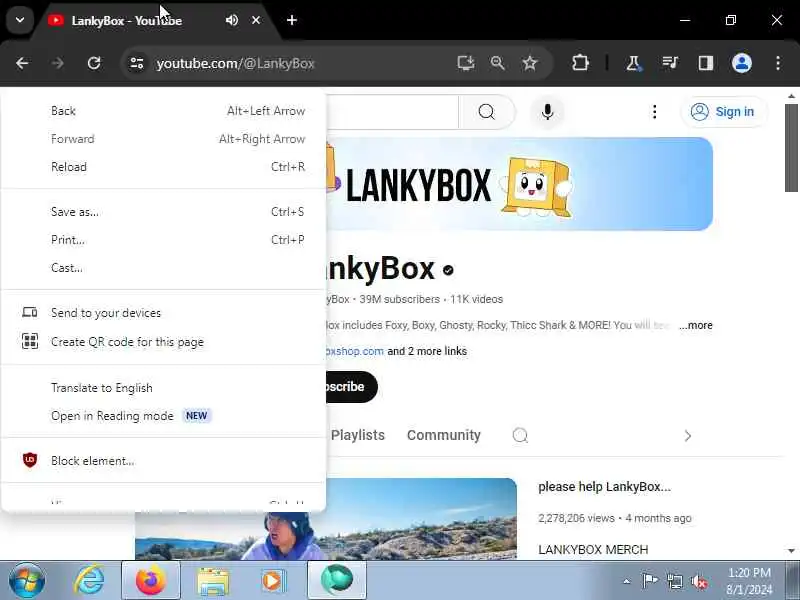The image size is (800, 600).
Task: Open YouTube settings three-dot menu
Action: [x=655, y=112]
